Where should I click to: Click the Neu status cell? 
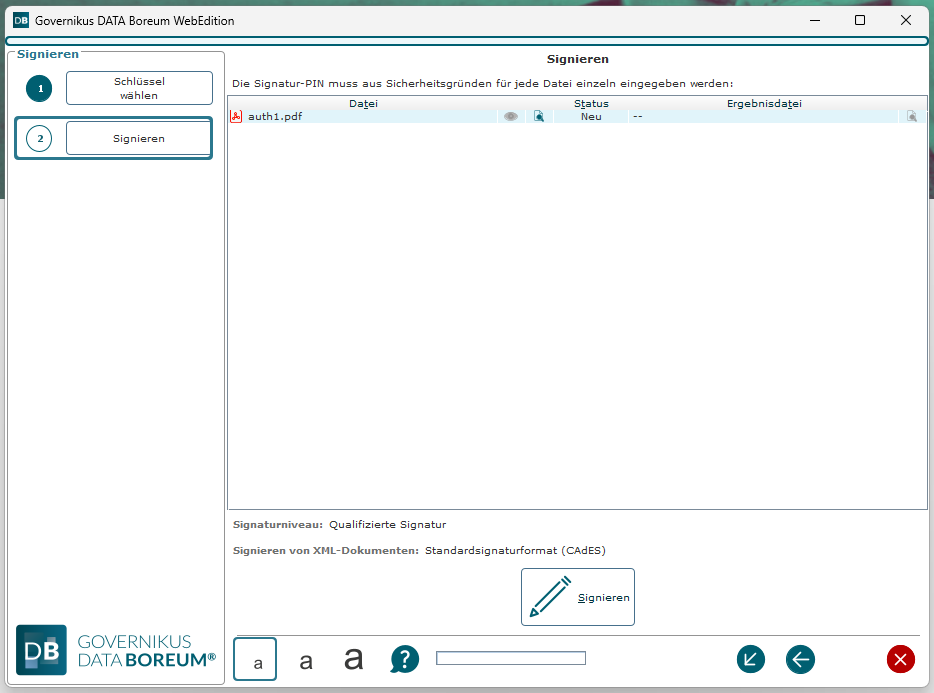coord(591,117)
